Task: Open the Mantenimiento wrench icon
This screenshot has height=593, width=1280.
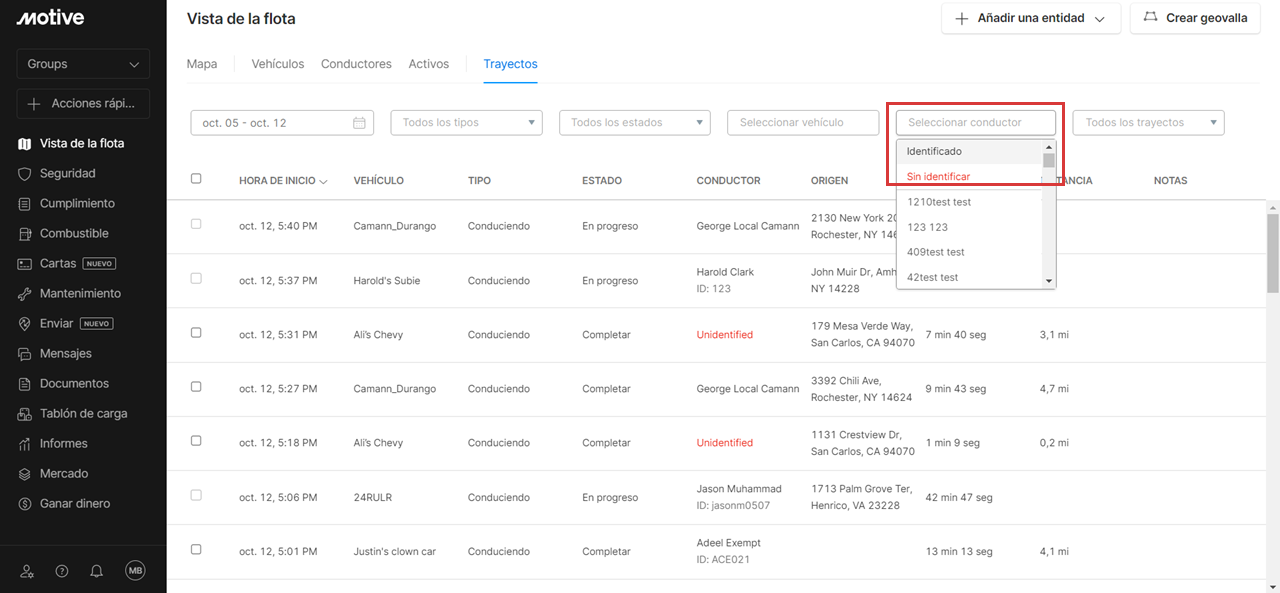Action: tap(25, 294)
